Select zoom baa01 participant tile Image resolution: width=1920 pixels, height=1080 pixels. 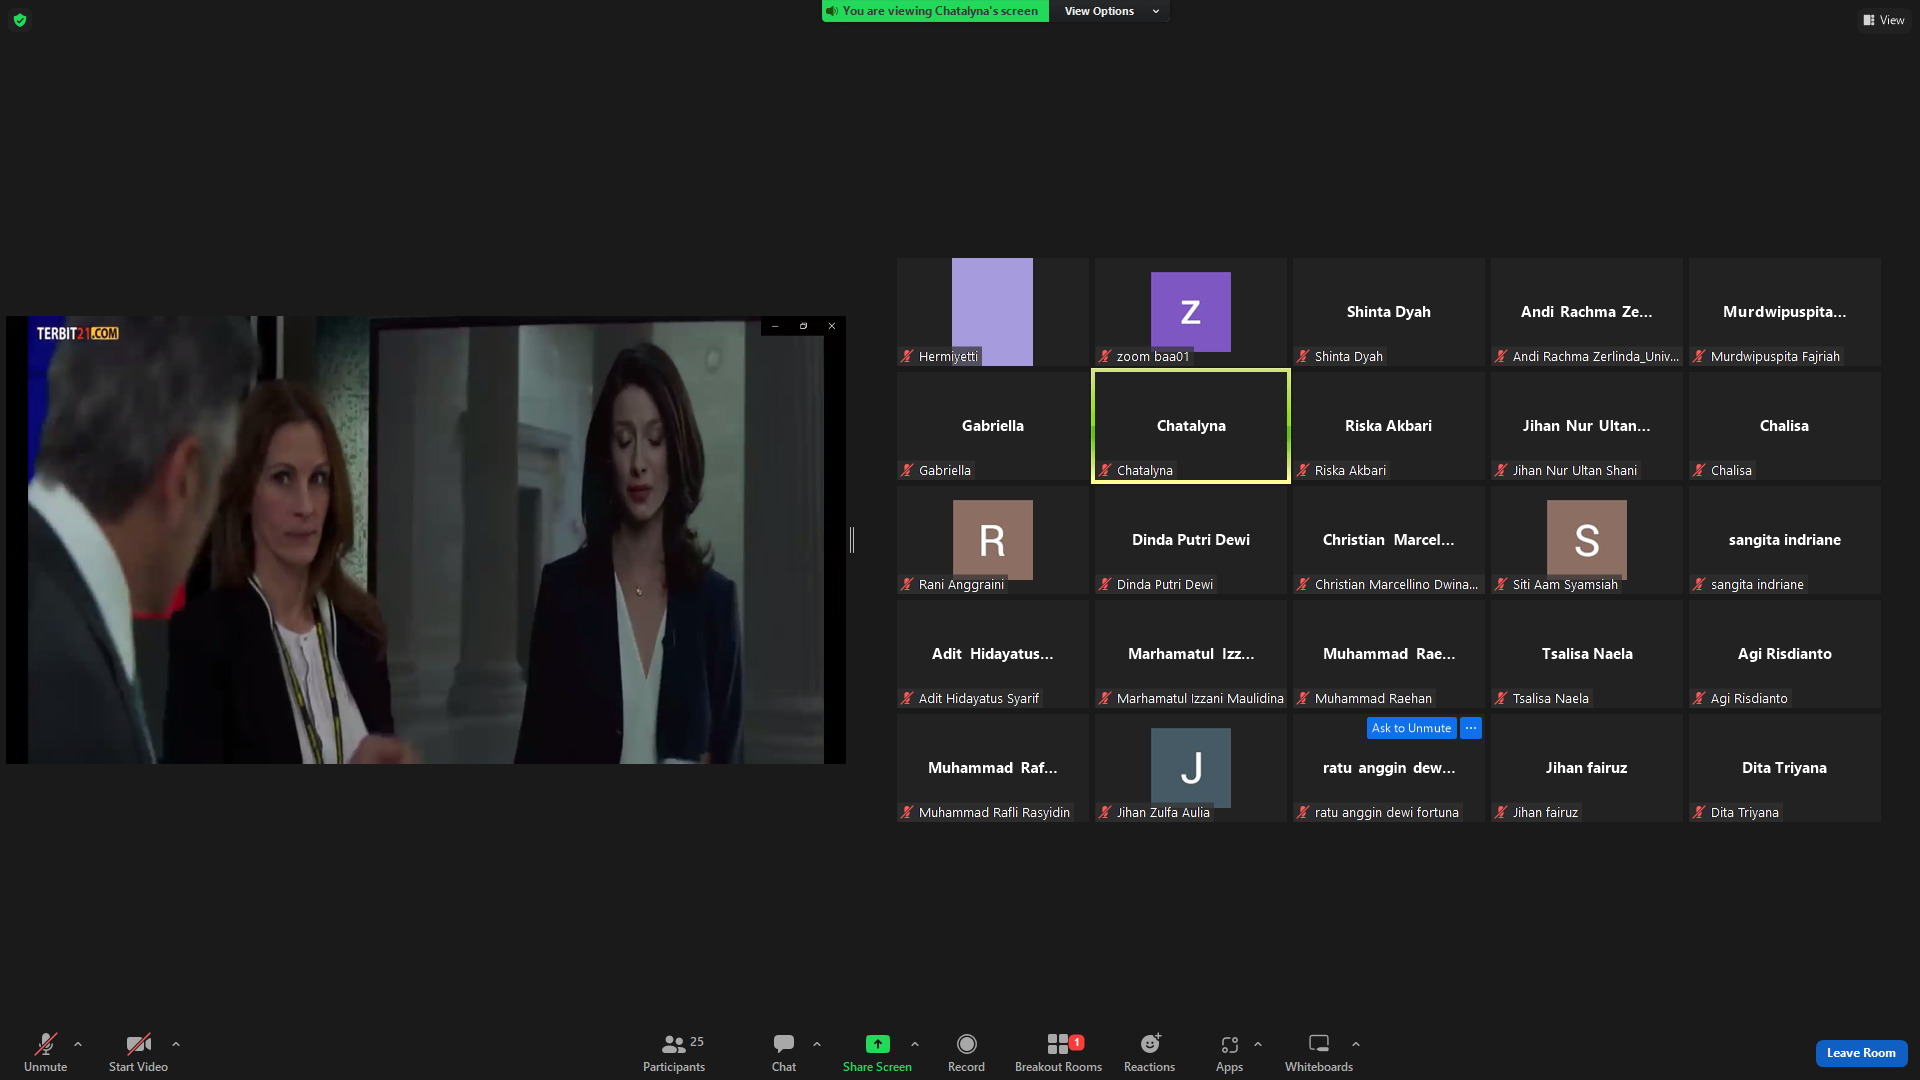[x=1190, y=312]
